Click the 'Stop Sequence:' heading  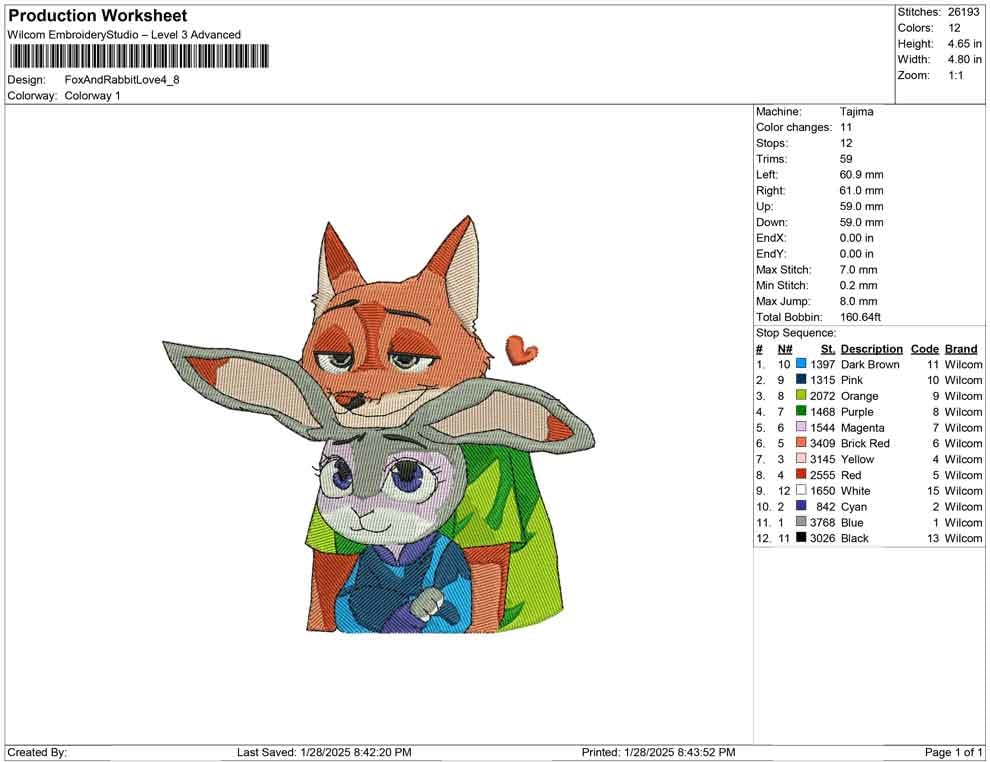point(796,333)
